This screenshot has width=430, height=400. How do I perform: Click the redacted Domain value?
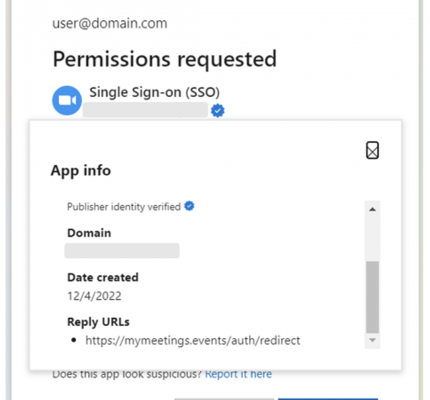(x=122, y=251)
